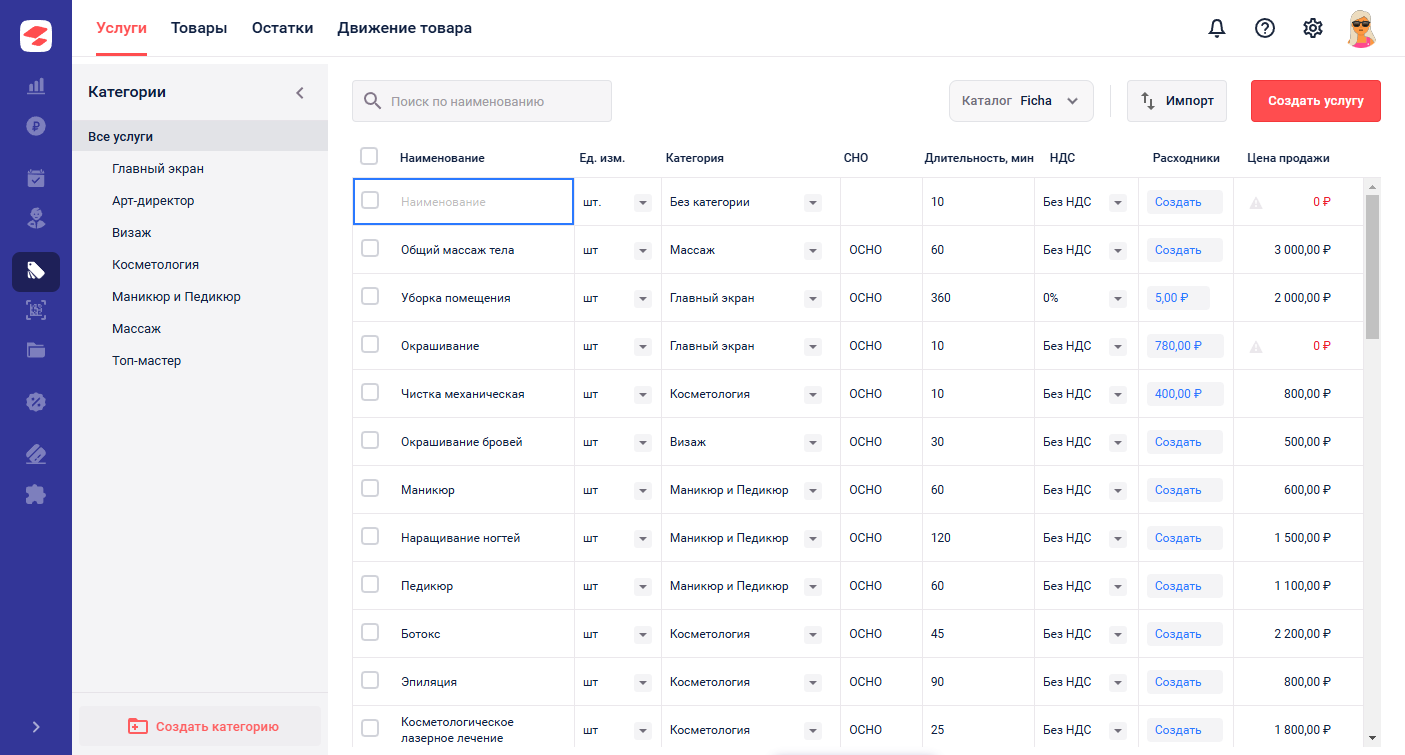
Task: Collapse the Категории panel with chevron
Action: tap(299, 92)
